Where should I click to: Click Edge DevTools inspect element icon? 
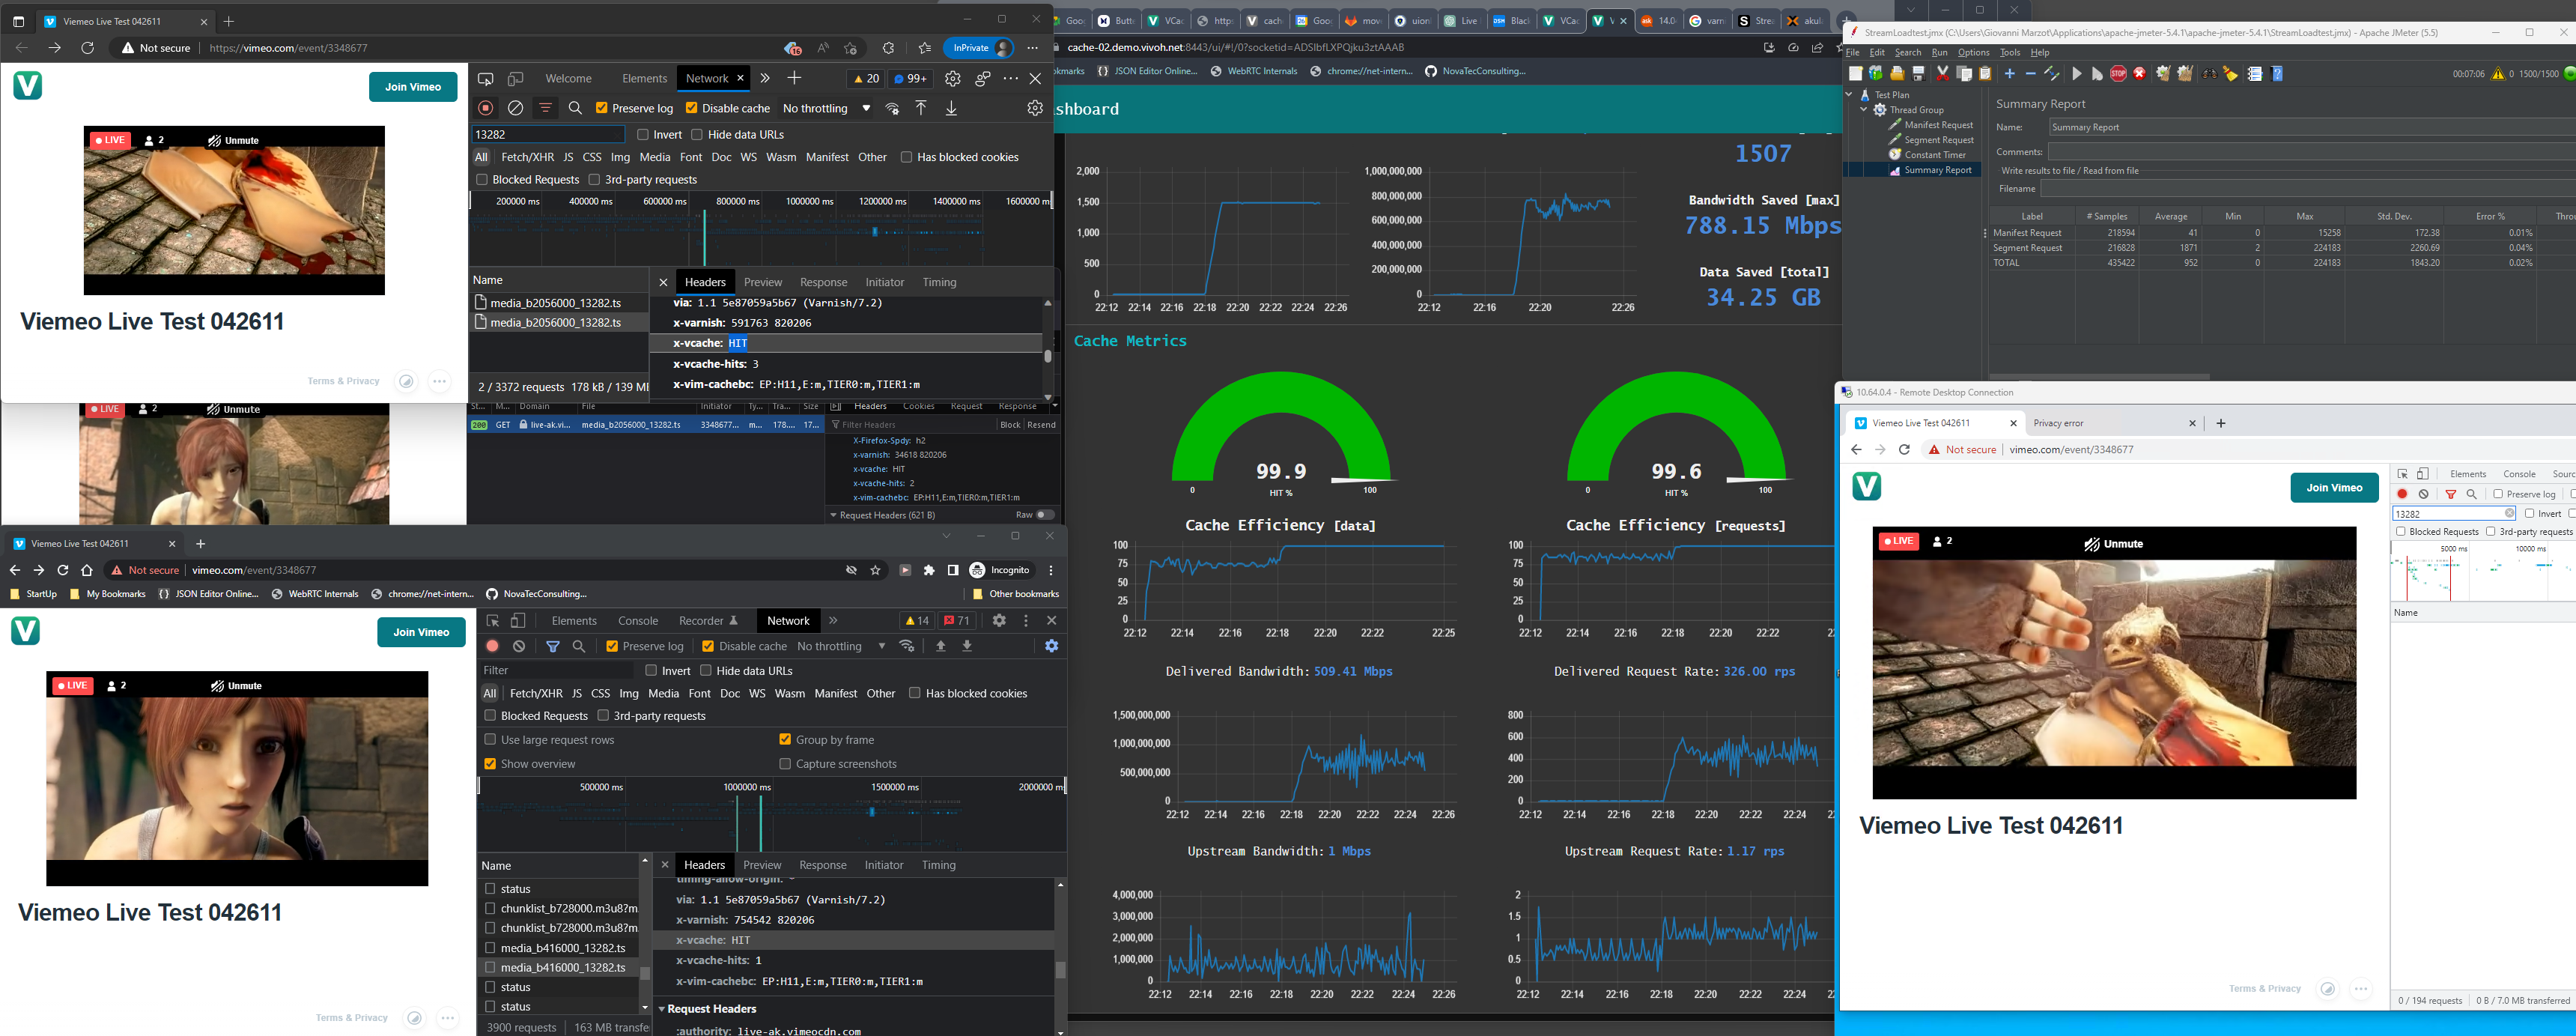pos(485,79)
